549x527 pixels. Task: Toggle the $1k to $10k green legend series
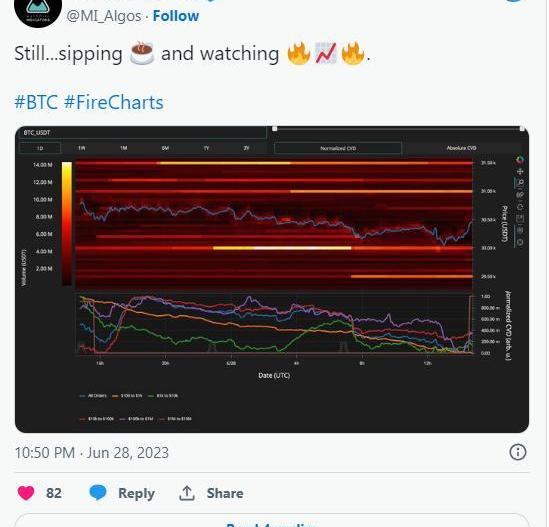(x=163, y=396)
